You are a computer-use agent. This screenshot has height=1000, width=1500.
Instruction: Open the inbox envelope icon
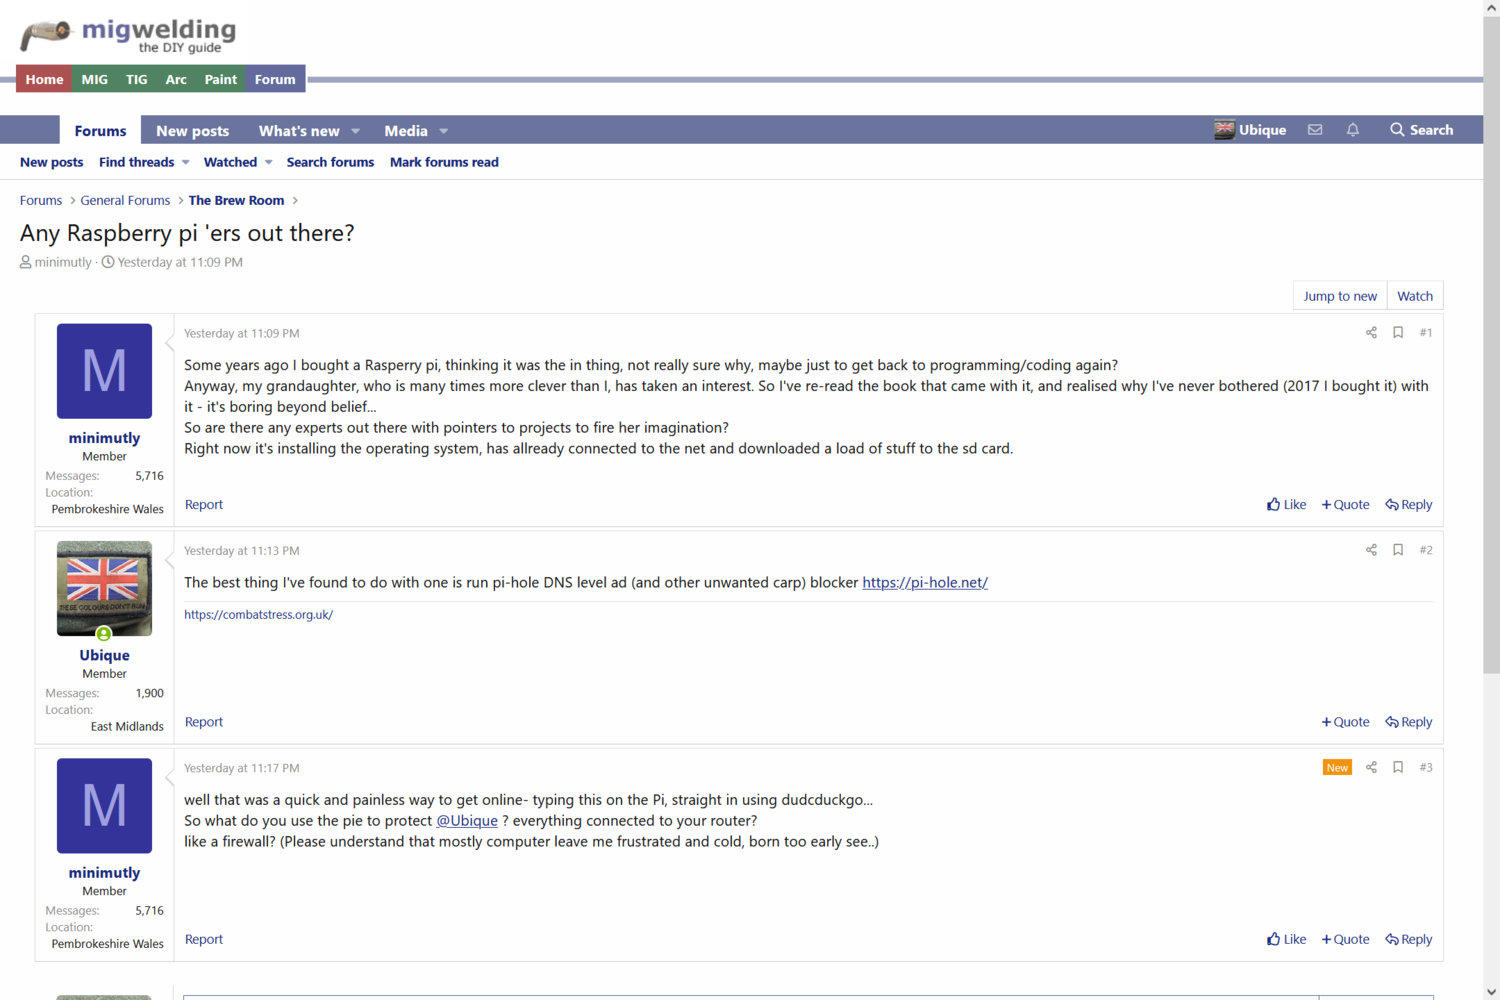coord(1315,130)
